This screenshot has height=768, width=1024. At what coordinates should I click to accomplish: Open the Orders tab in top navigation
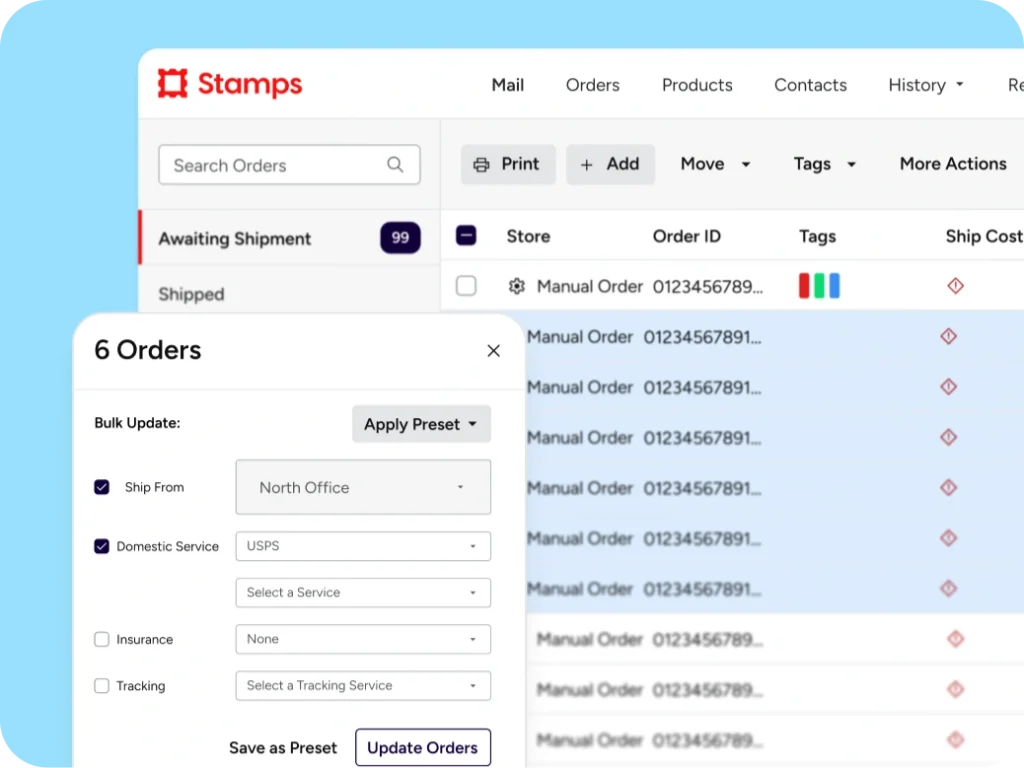point(592,85)
